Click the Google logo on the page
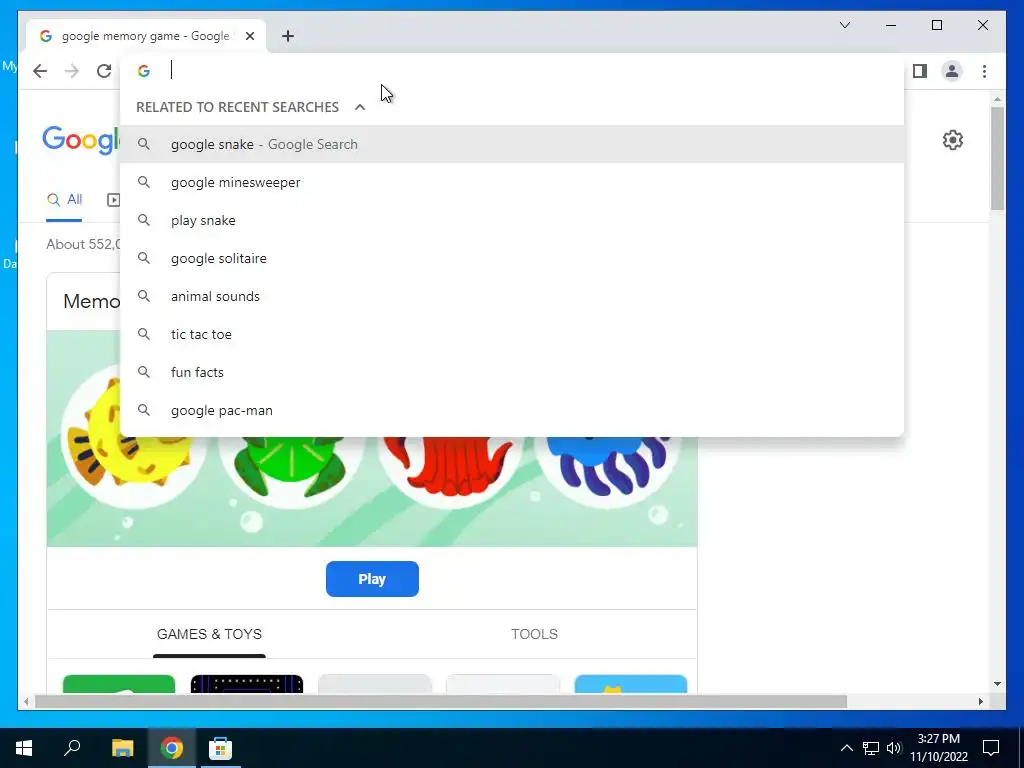 point(81,140)
